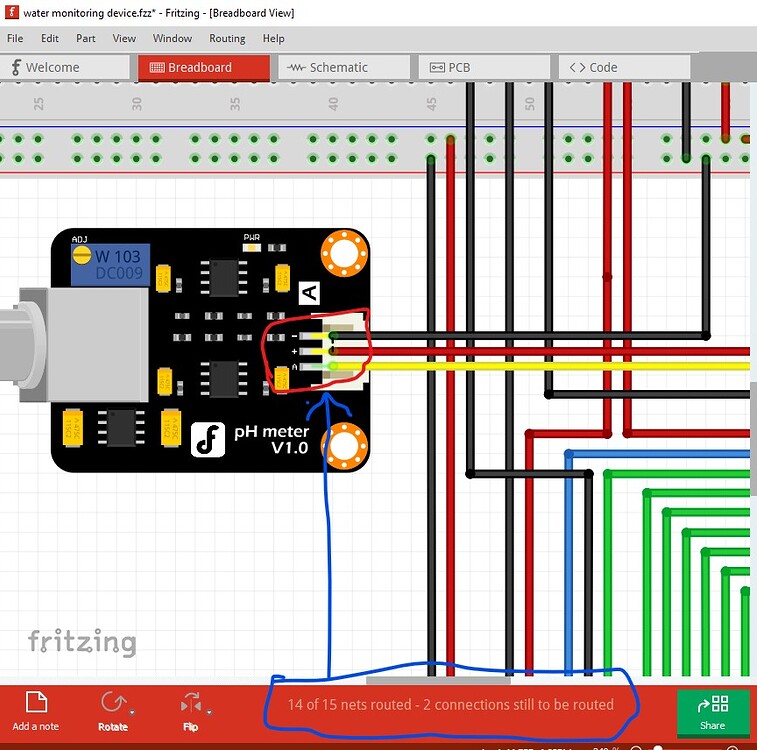Click the white Fritzing logo on pH board
Image resolution: width=757 pixels, height=750 pixels.
pyautogui.click(x=208, y=439)
